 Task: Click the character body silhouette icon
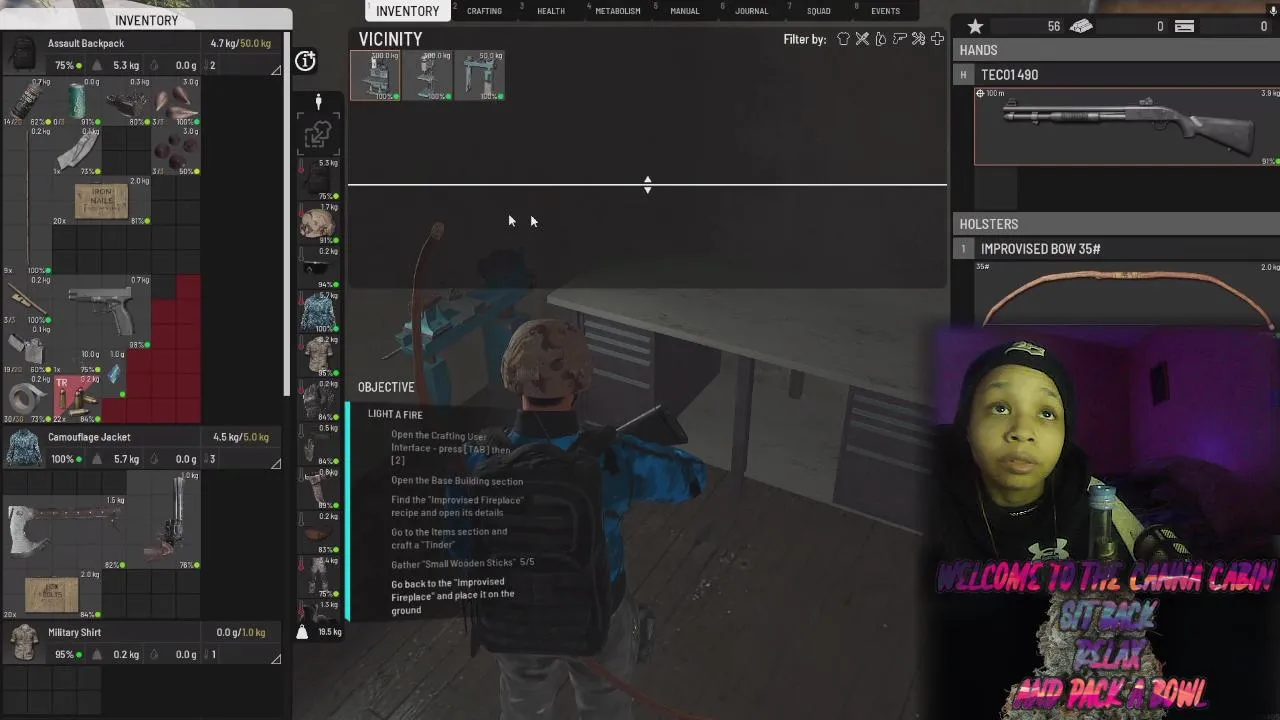click(x=318, y=102)
